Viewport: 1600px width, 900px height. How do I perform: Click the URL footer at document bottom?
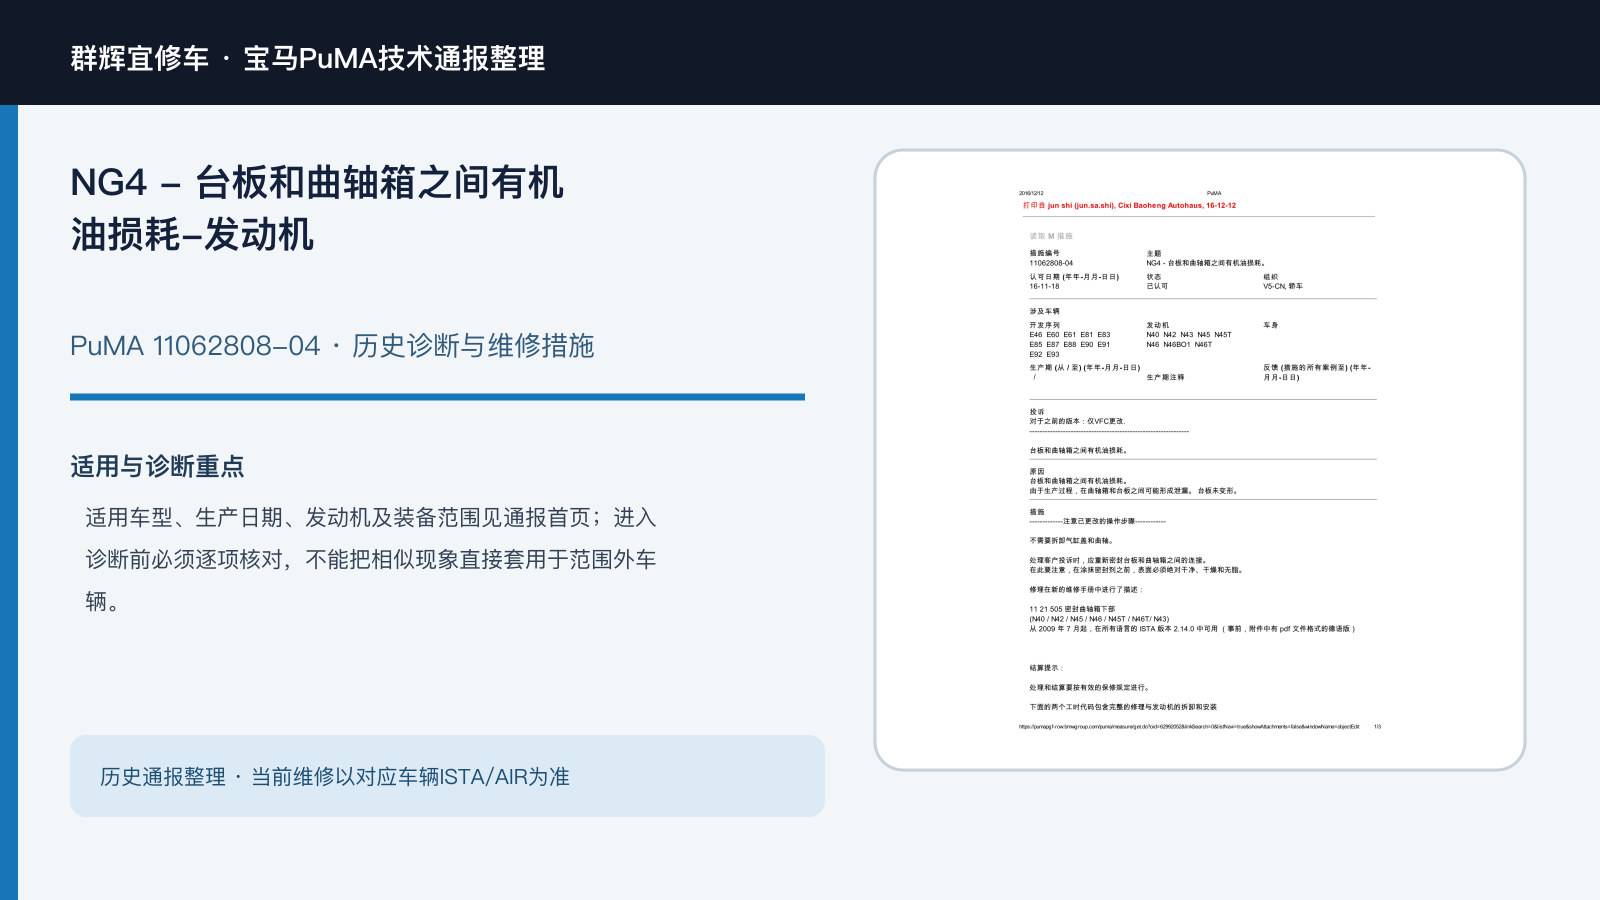(1189, 727)
